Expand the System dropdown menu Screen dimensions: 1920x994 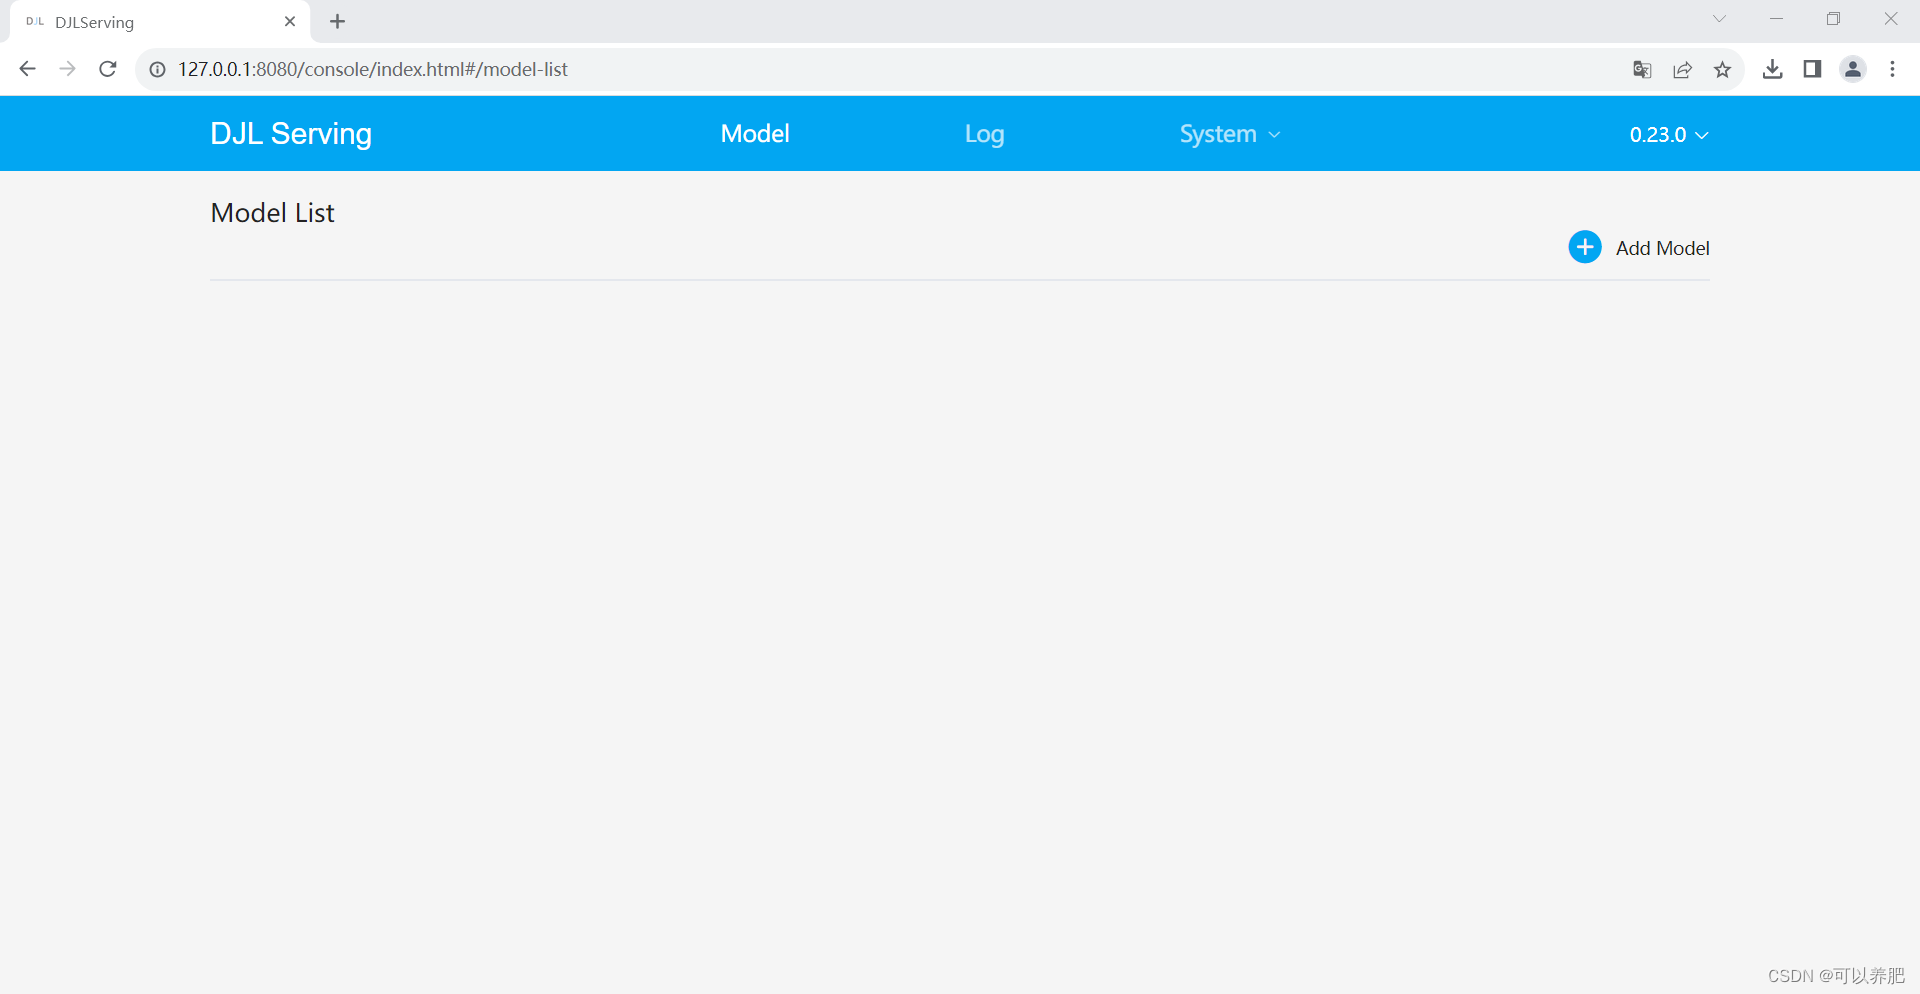pos(1230,134)
